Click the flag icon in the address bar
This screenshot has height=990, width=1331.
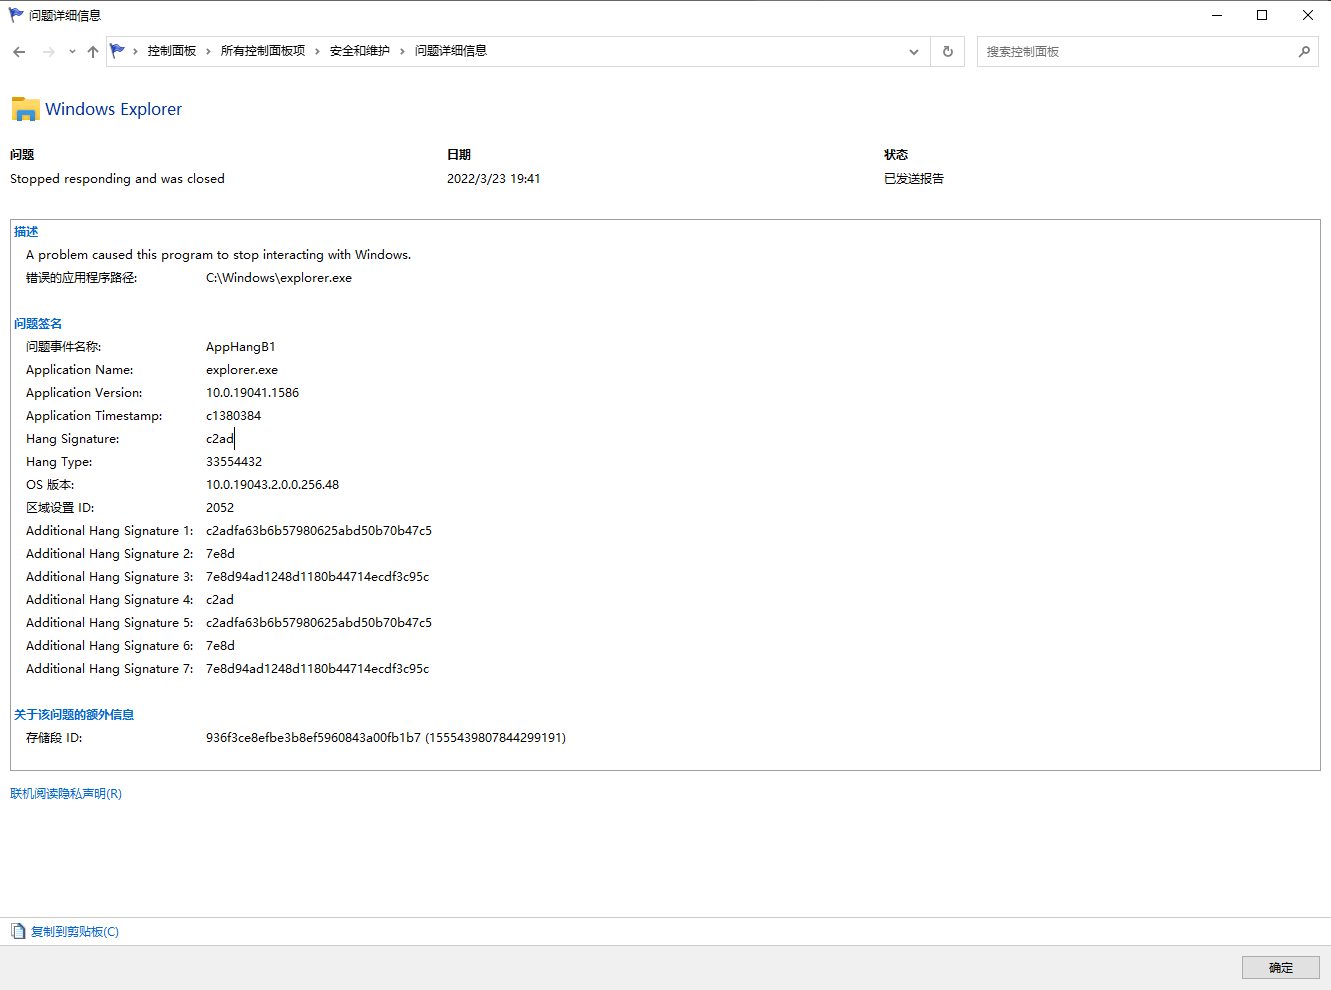118,51
